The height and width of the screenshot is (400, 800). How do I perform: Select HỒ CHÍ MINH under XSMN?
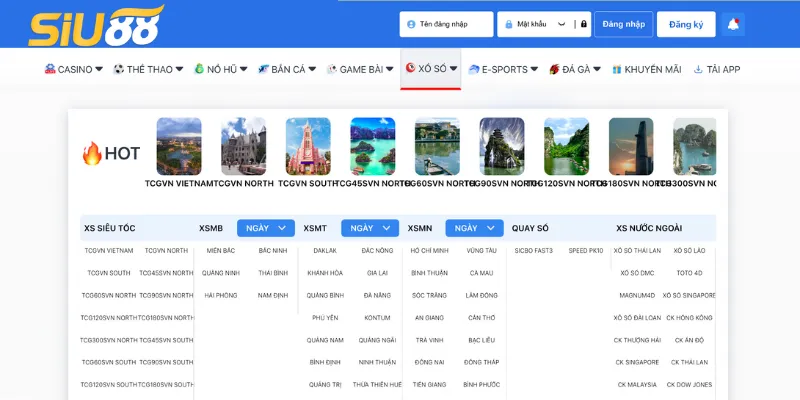coord(430,251)
